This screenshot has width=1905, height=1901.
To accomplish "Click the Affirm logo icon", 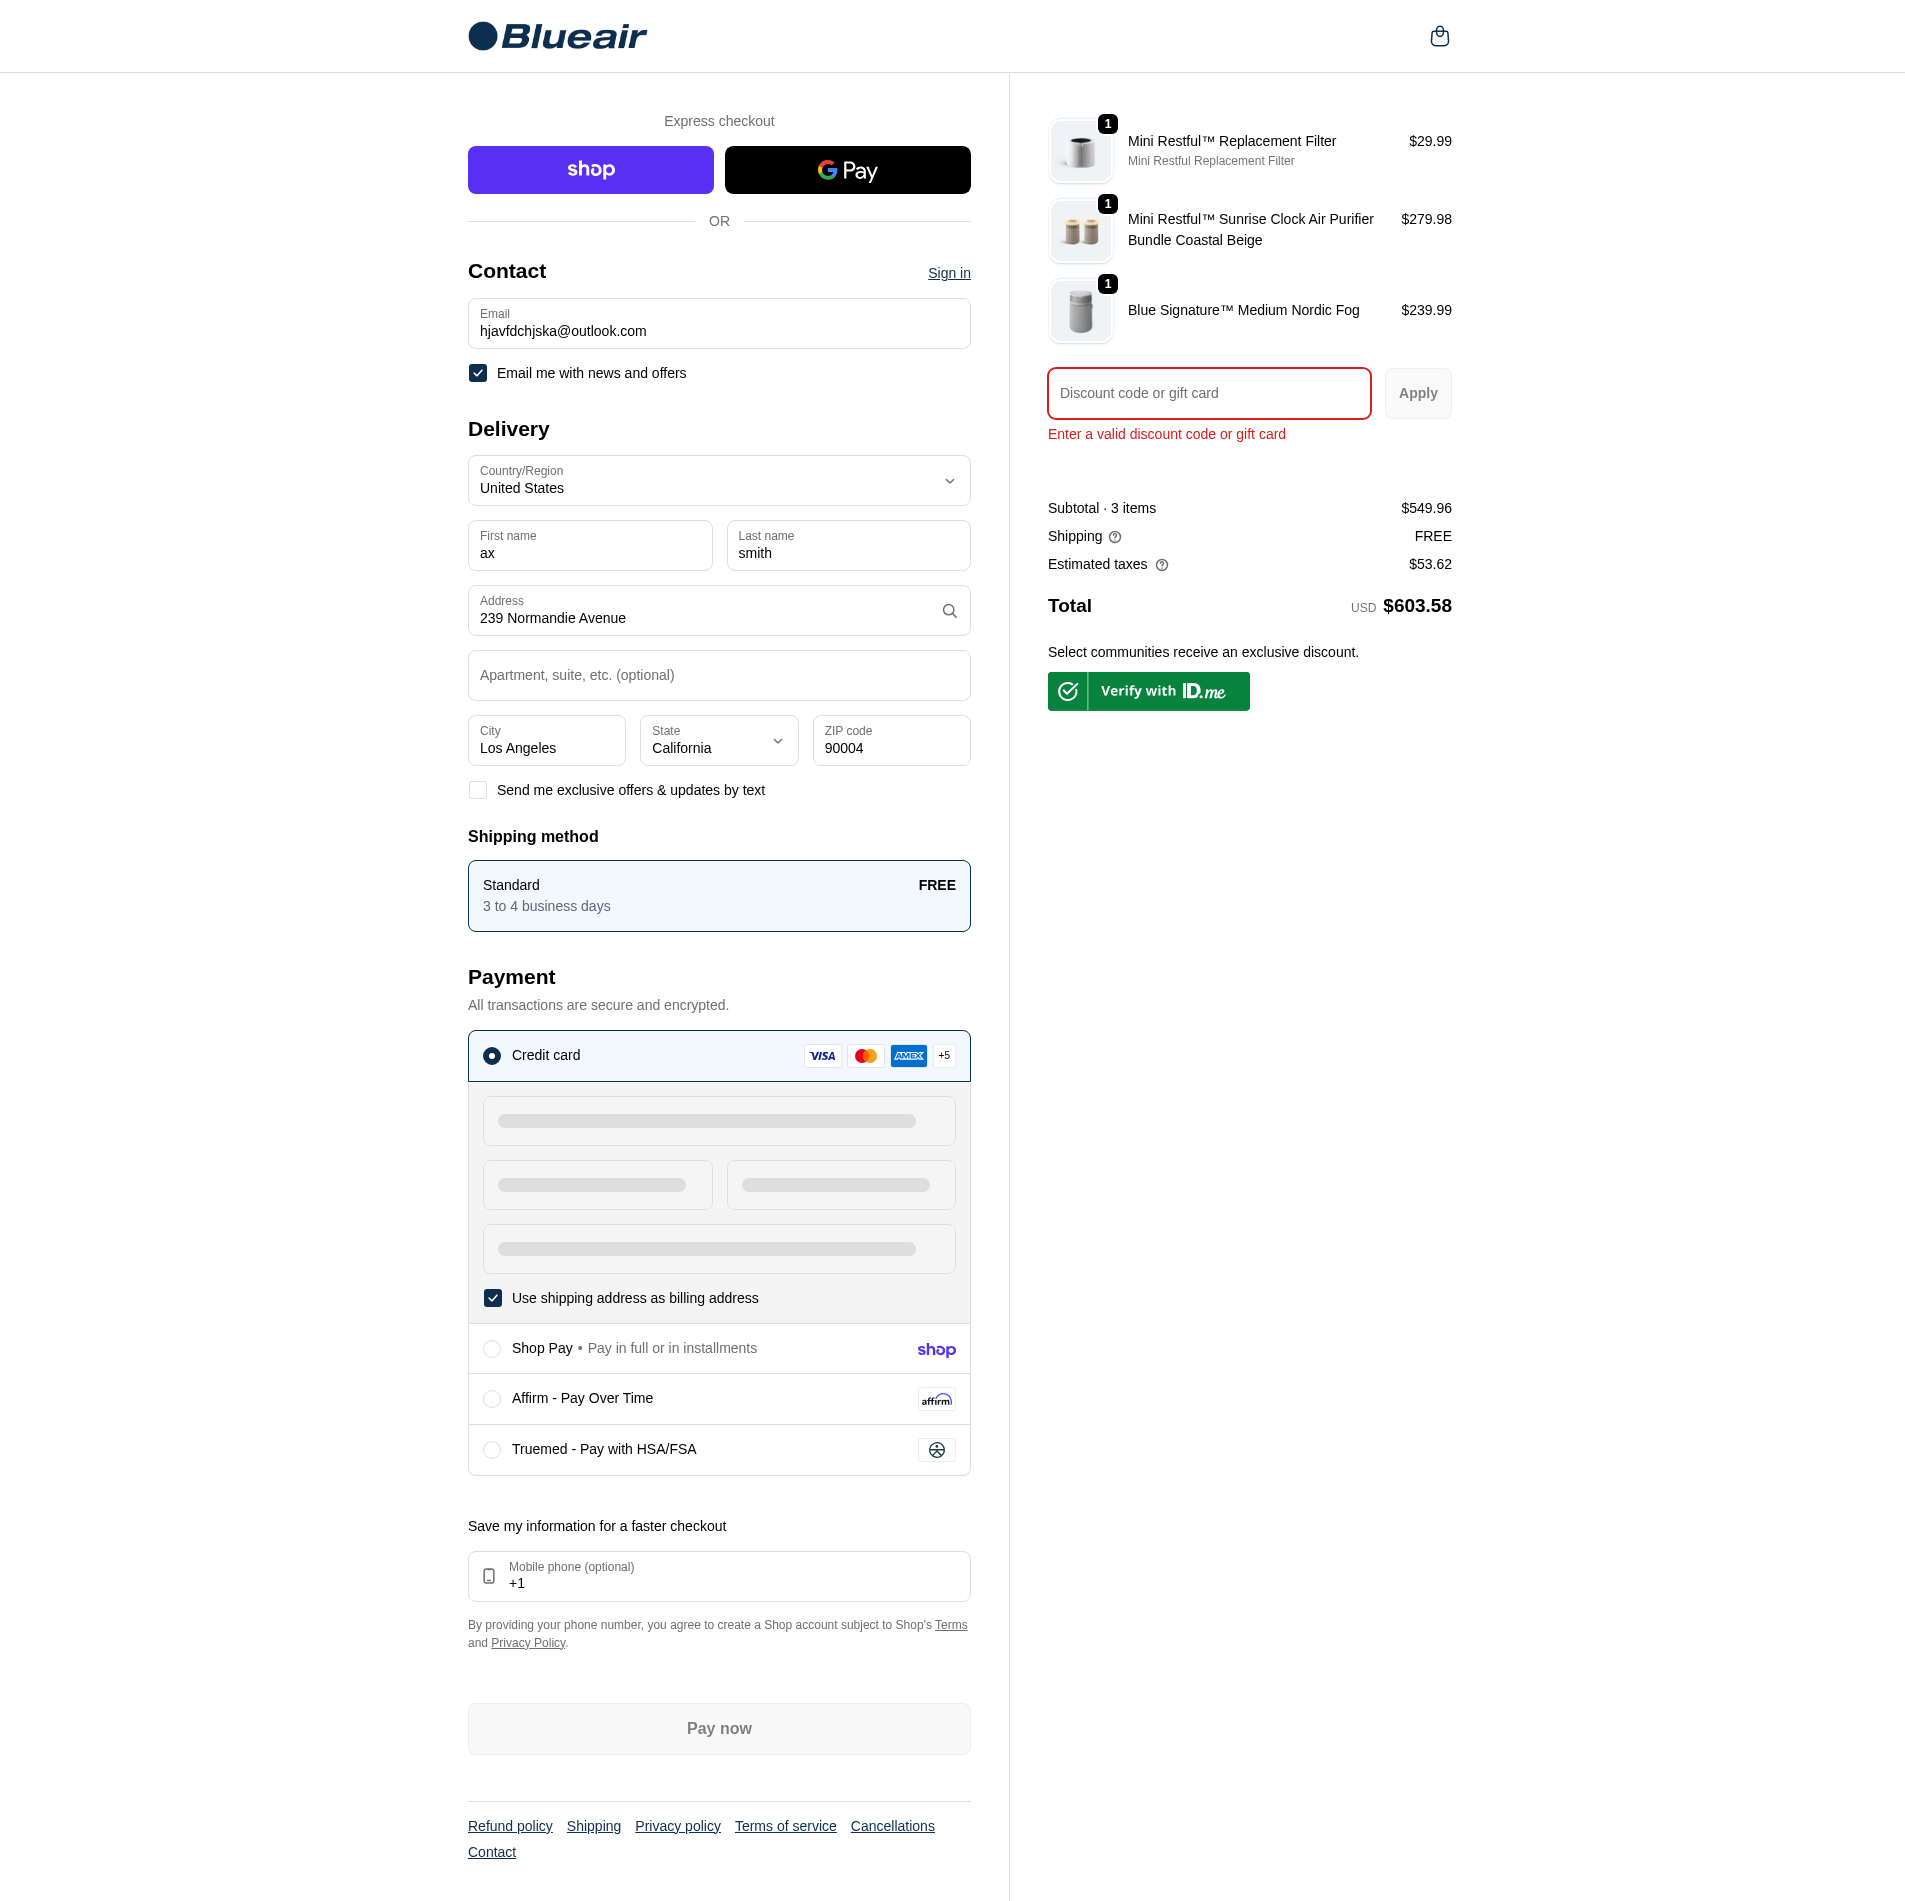I will [x=936, y=1399].
